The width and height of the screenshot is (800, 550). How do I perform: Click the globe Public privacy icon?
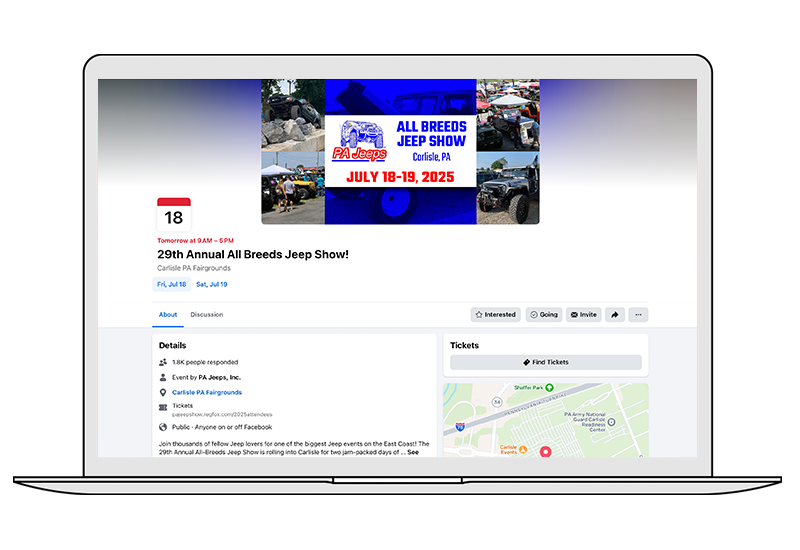163,427
